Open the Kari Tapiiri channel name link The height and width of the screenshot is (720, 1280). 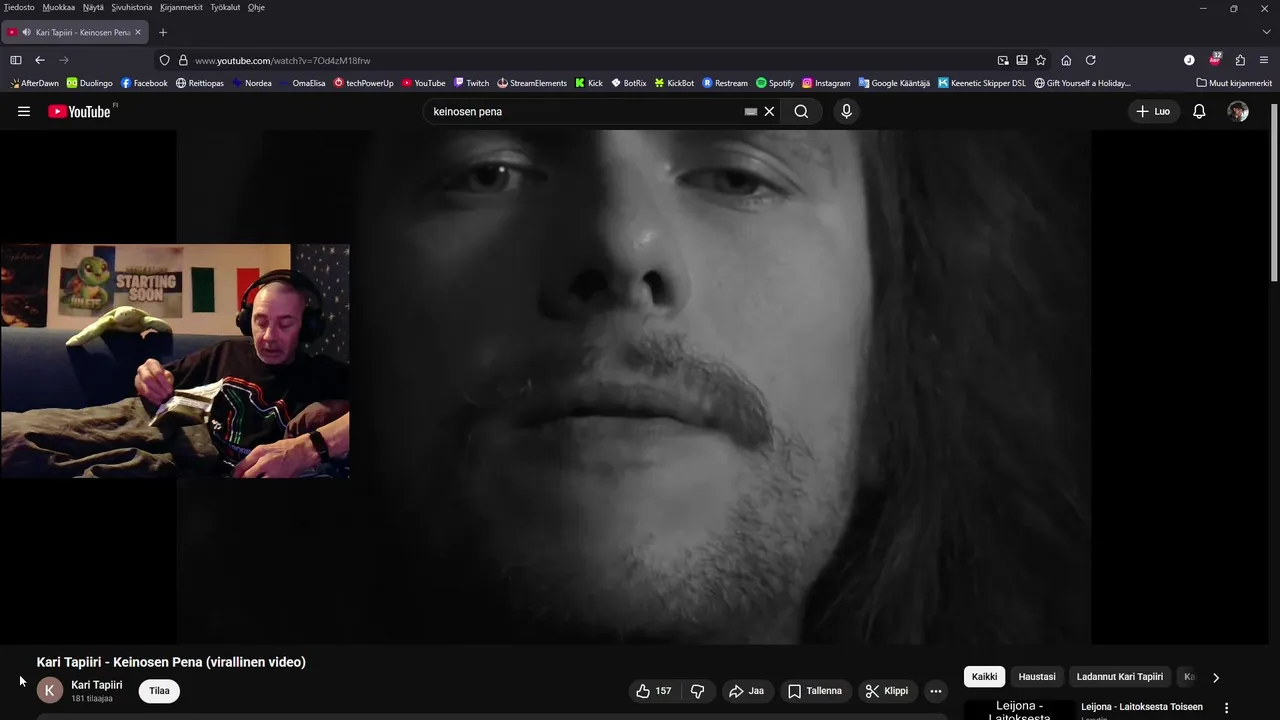97,685
